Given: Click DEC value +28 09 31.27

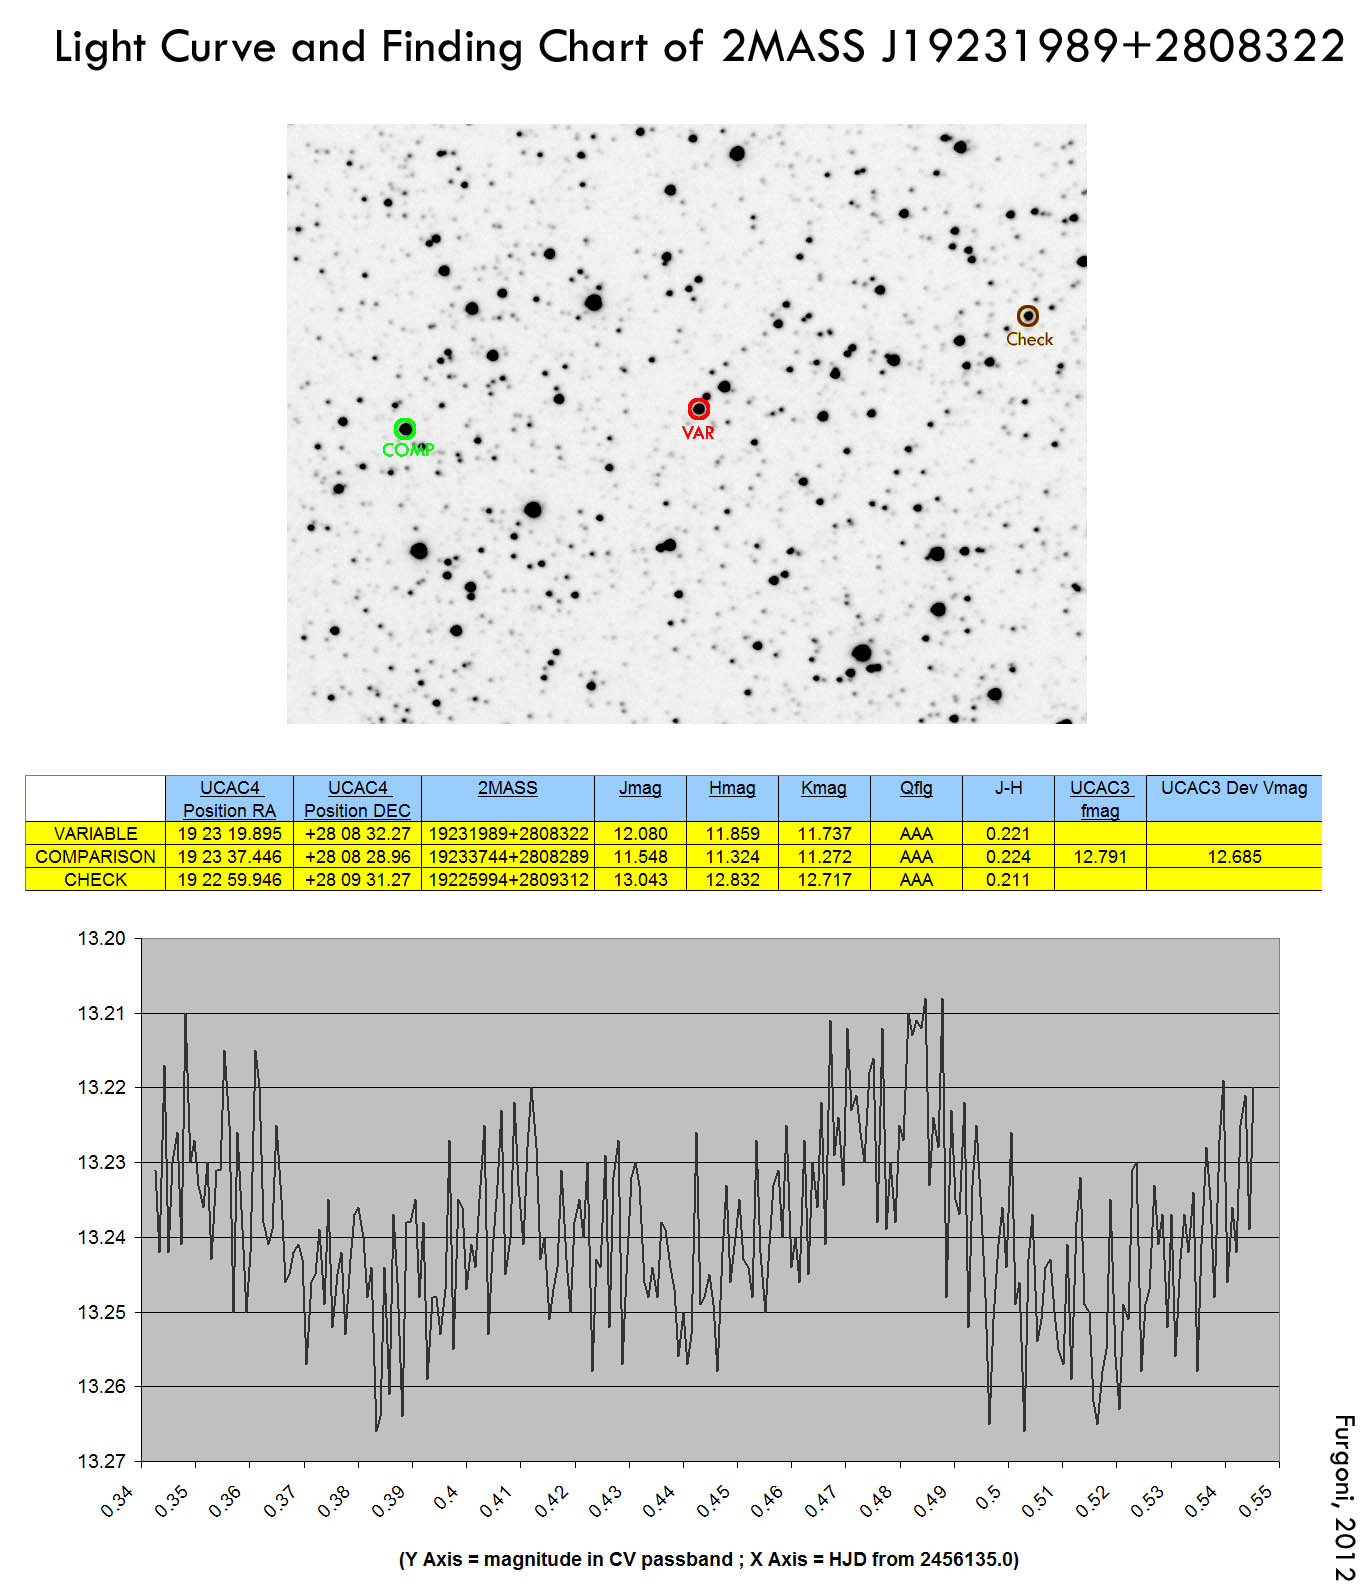Looking at the screenshot, I should 358,880.
